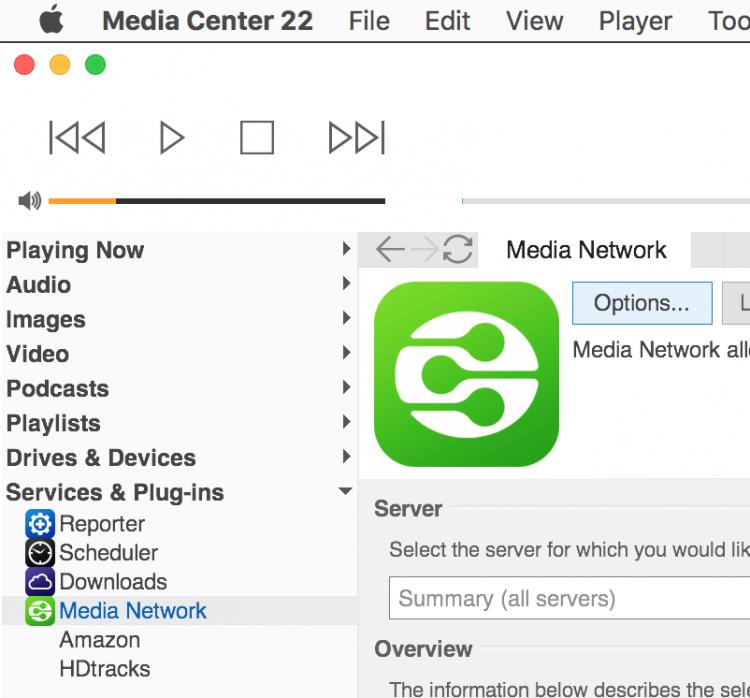Click the Scheduler clock icon
Viewport: 750px width, 698px height.
[40, 553]
